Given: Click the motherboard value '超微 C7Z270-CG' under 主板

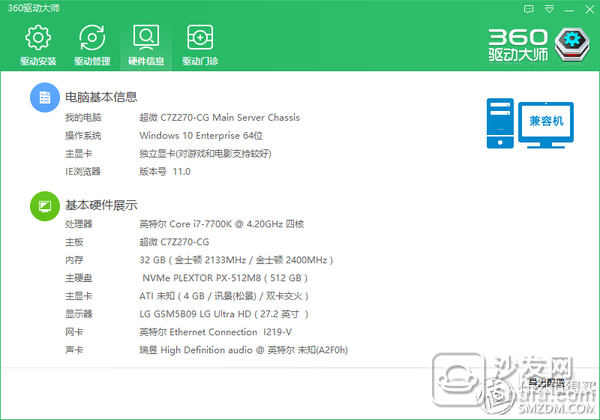Looking at the screenshot, I should 174,242.
